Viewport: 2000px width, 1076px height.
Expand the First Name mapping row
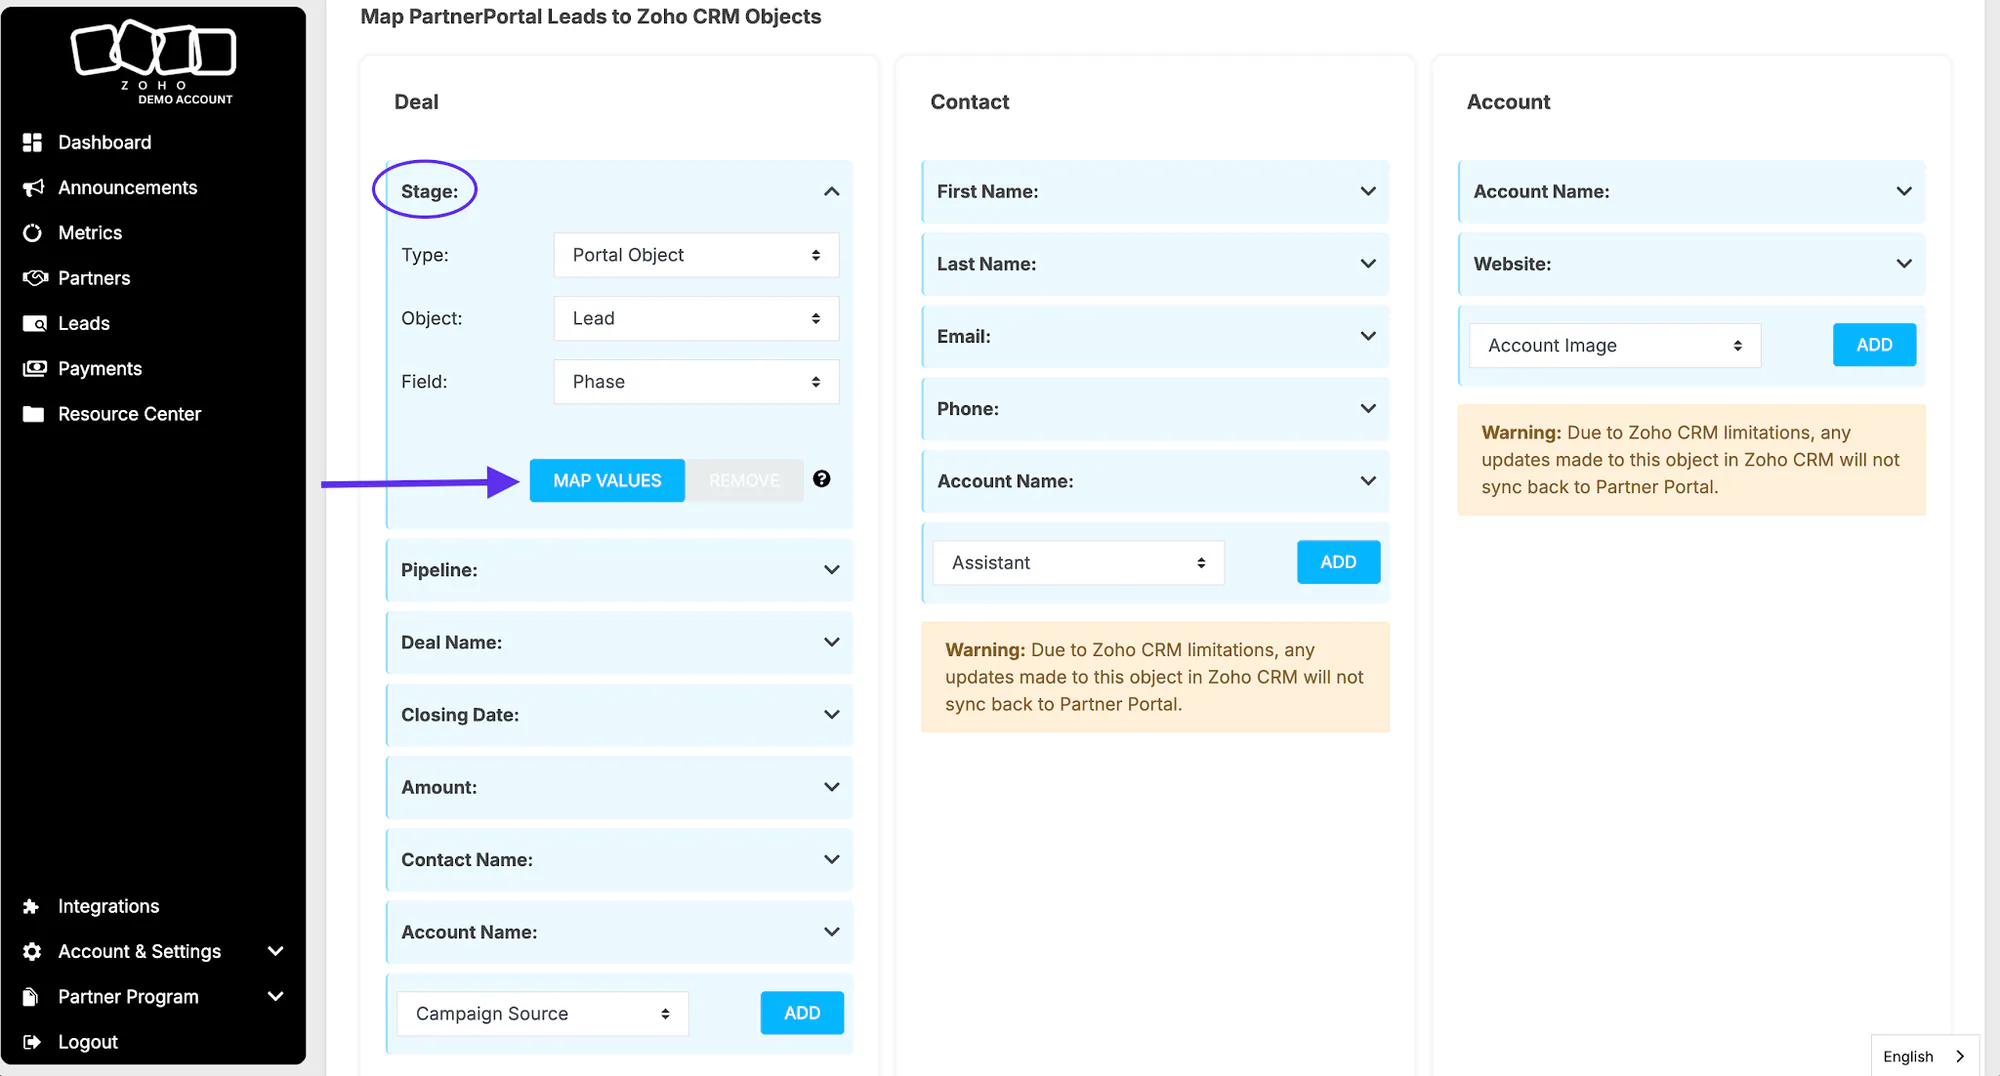click(1156, 191)
